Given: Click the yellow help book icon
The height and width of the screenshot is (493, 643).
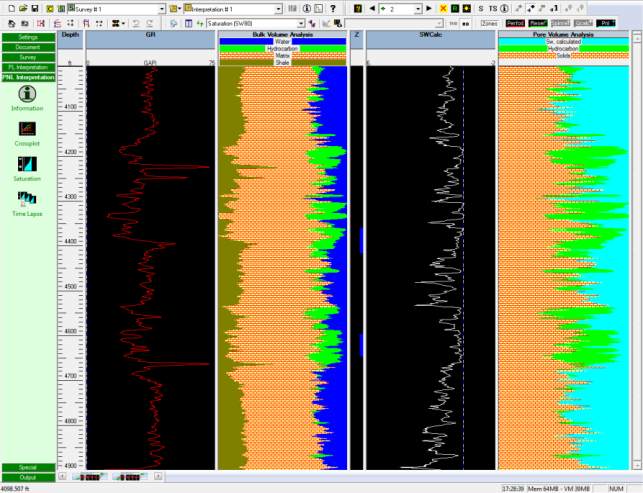Looking at the screenshot, I should click(x=358, y=9).
